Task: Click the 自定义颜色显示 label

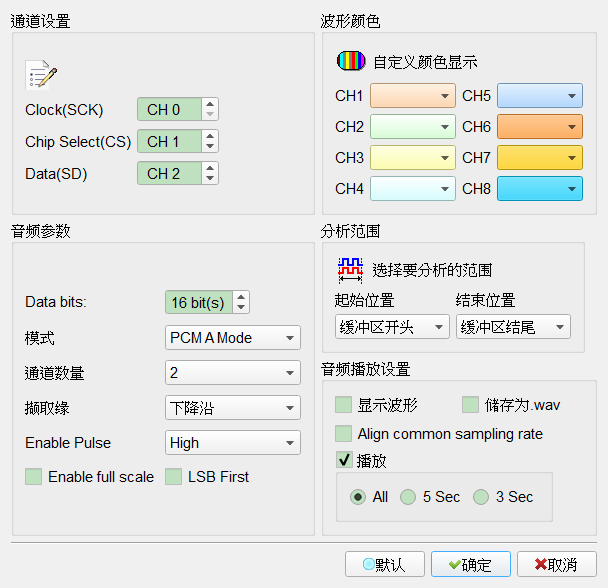Action: click(425, 62)
